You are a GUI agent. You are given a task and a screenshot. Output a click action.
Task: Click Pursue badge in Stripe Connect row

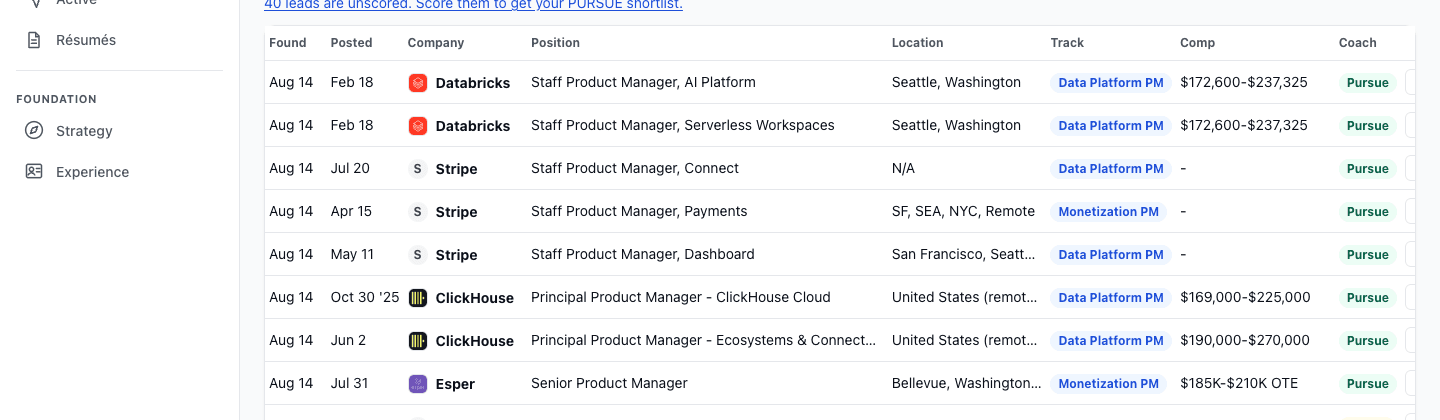(1367, 169)
